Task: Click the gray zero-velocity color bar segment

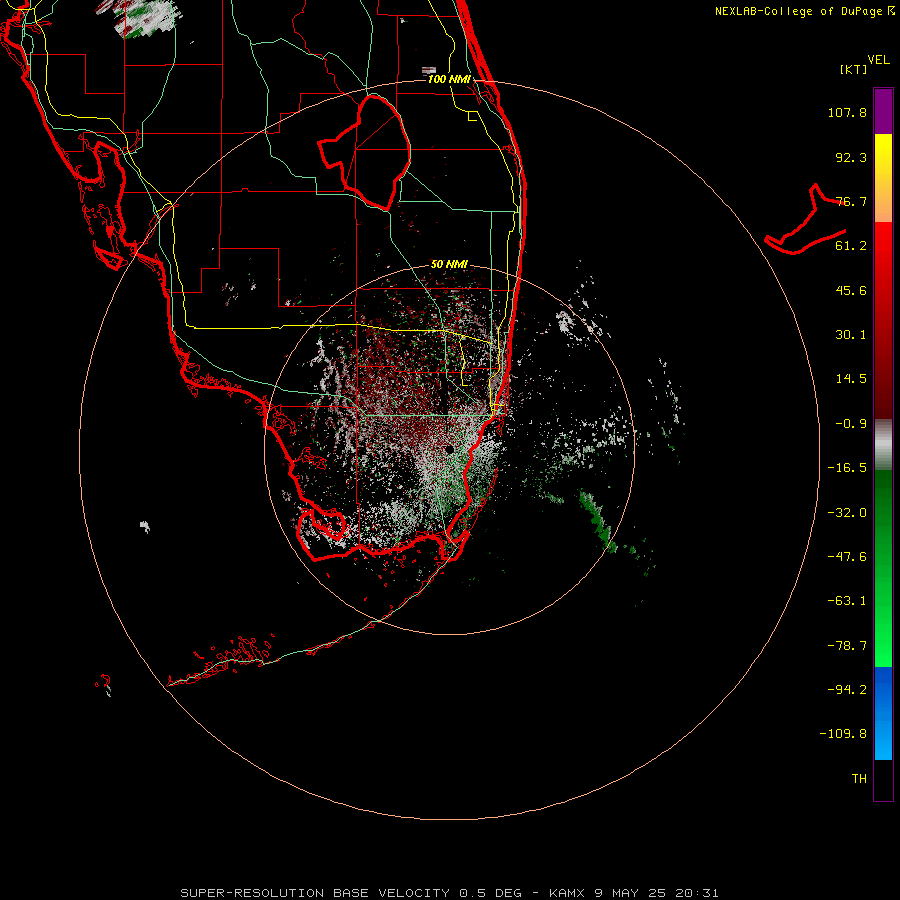Action: coord(883,445)
